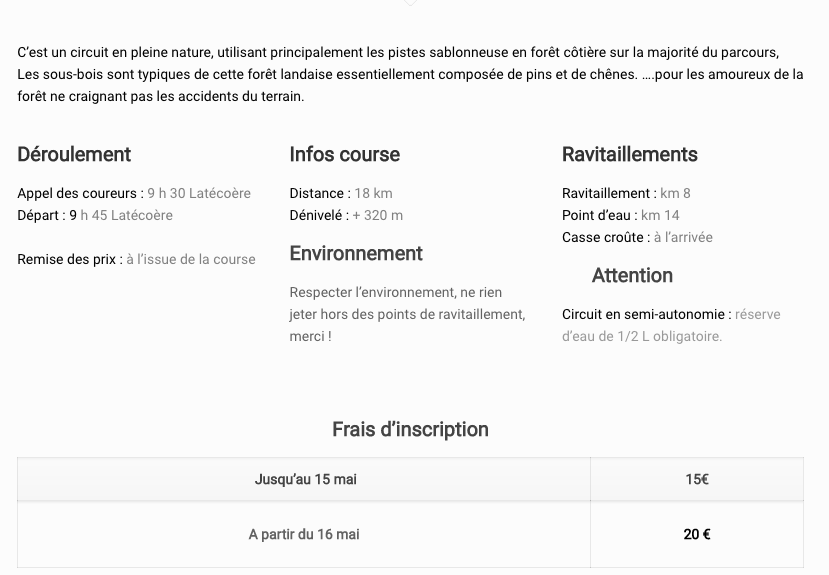829x575 pixels.
Task: Select the 'Jusqu'au 15 mai' table cell
Action: coord(304,479)
